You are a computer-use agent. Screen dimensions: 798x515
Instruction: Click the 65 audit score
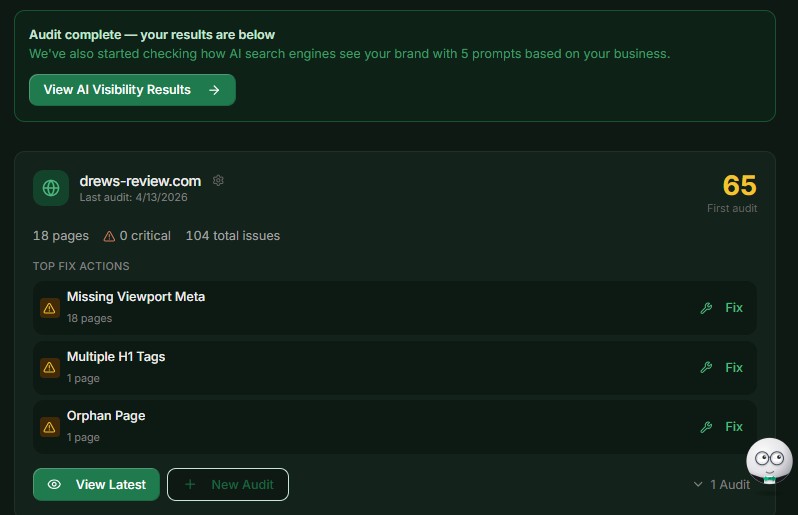pyautogui.click(x=739, y=186)
